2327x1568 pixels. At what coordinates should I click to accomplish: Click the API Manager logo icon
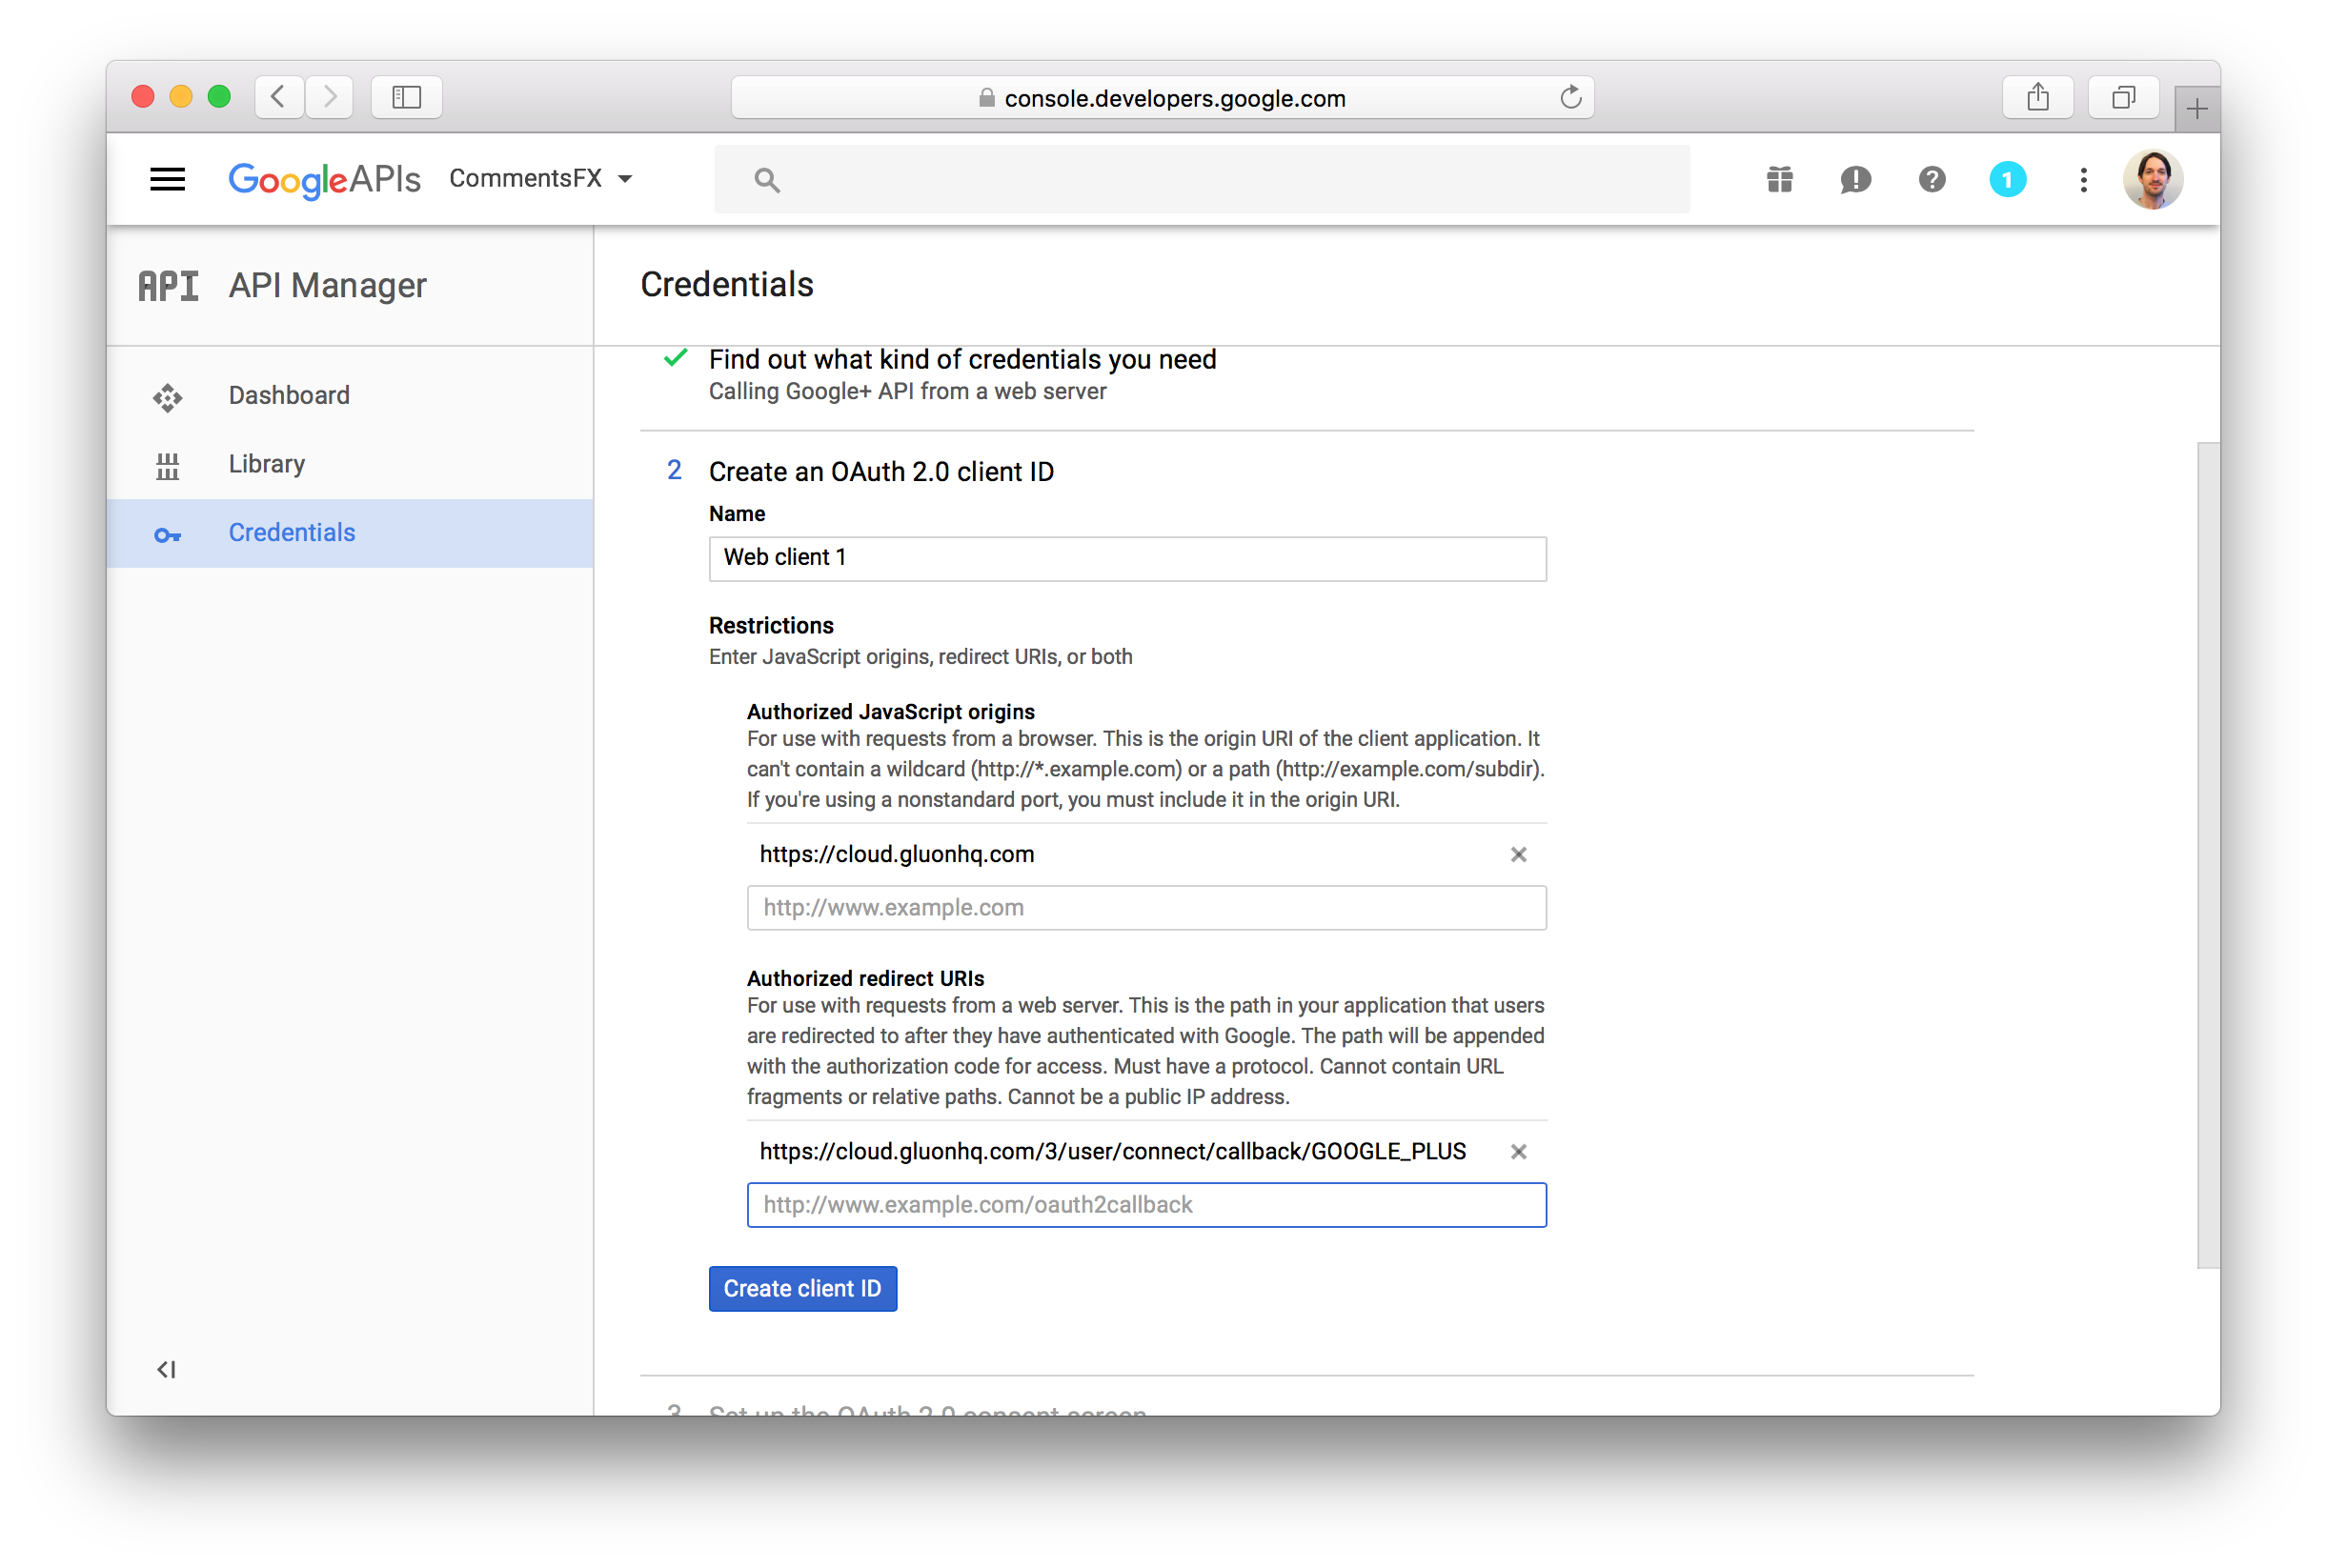(x=168, y=286)
